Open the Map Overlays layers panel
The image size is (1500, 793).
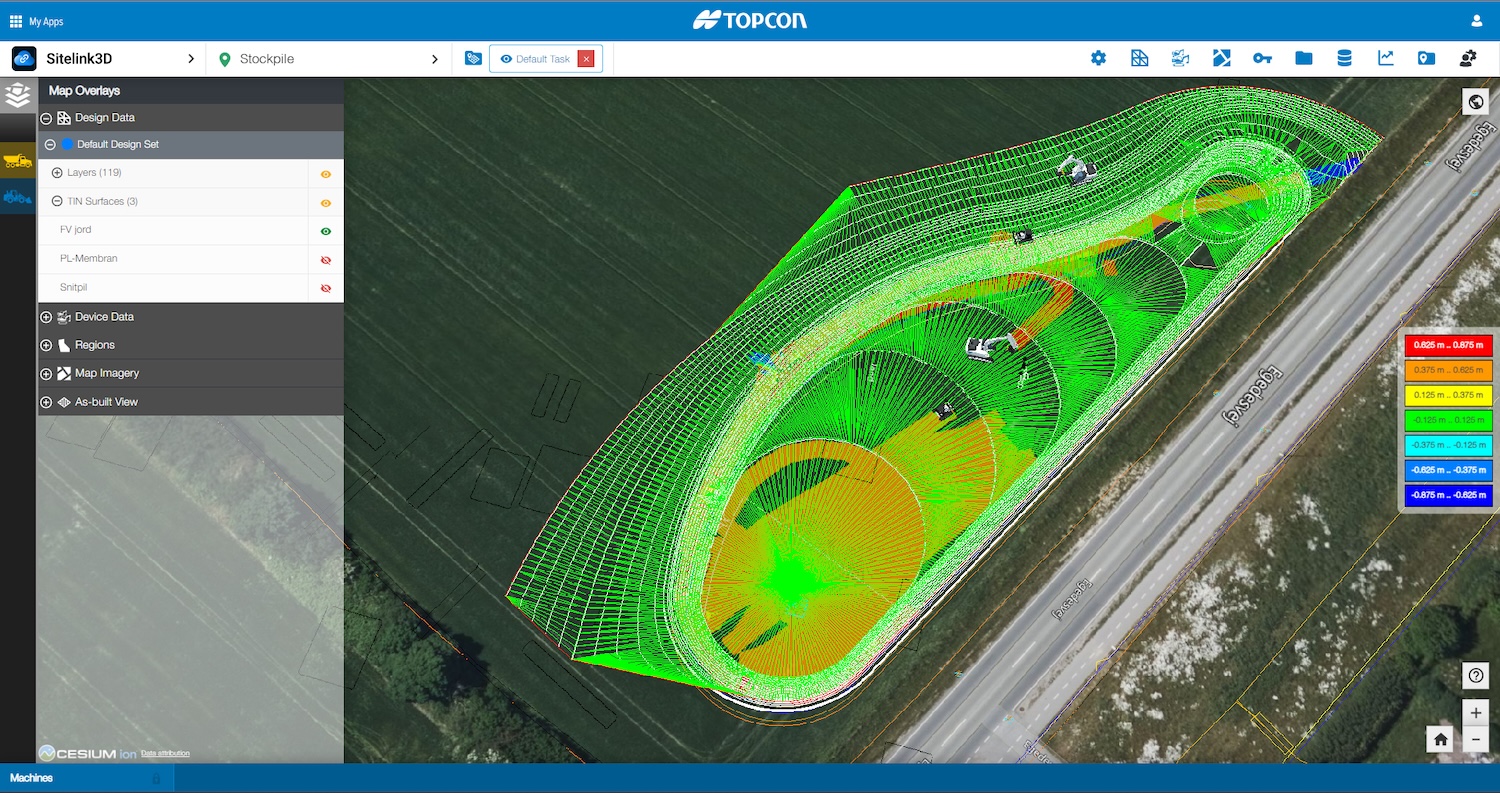coord(18,97)
